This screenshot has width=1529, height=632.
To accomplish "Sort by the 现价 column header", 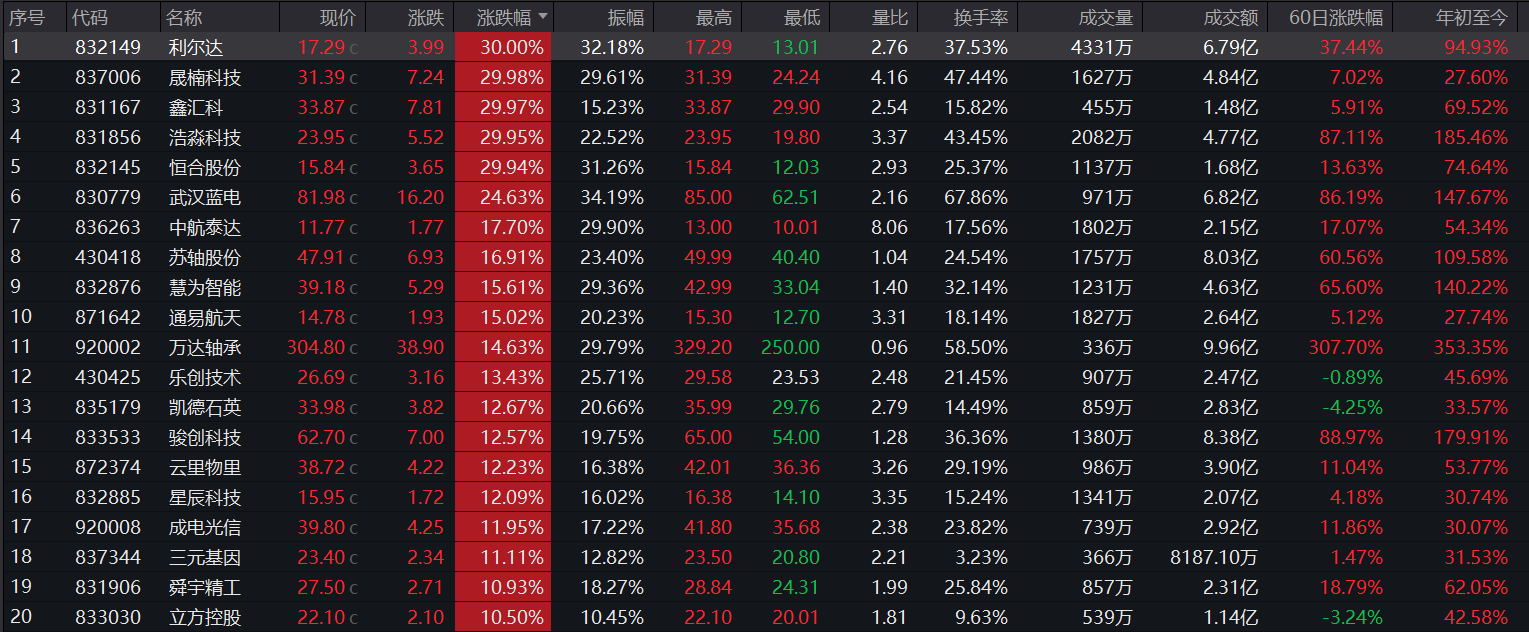I will (x=337, y=17).
